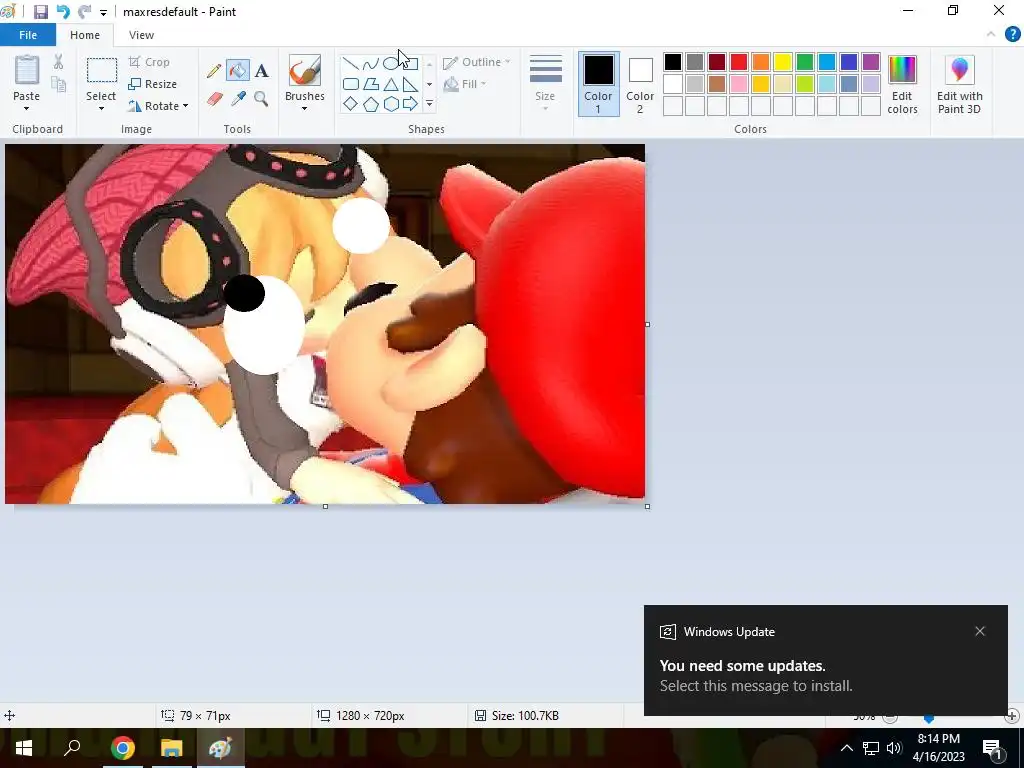Choose the Pentagon shape
The width and height of the screenshot is (1024, 768).
coord(370,104)
